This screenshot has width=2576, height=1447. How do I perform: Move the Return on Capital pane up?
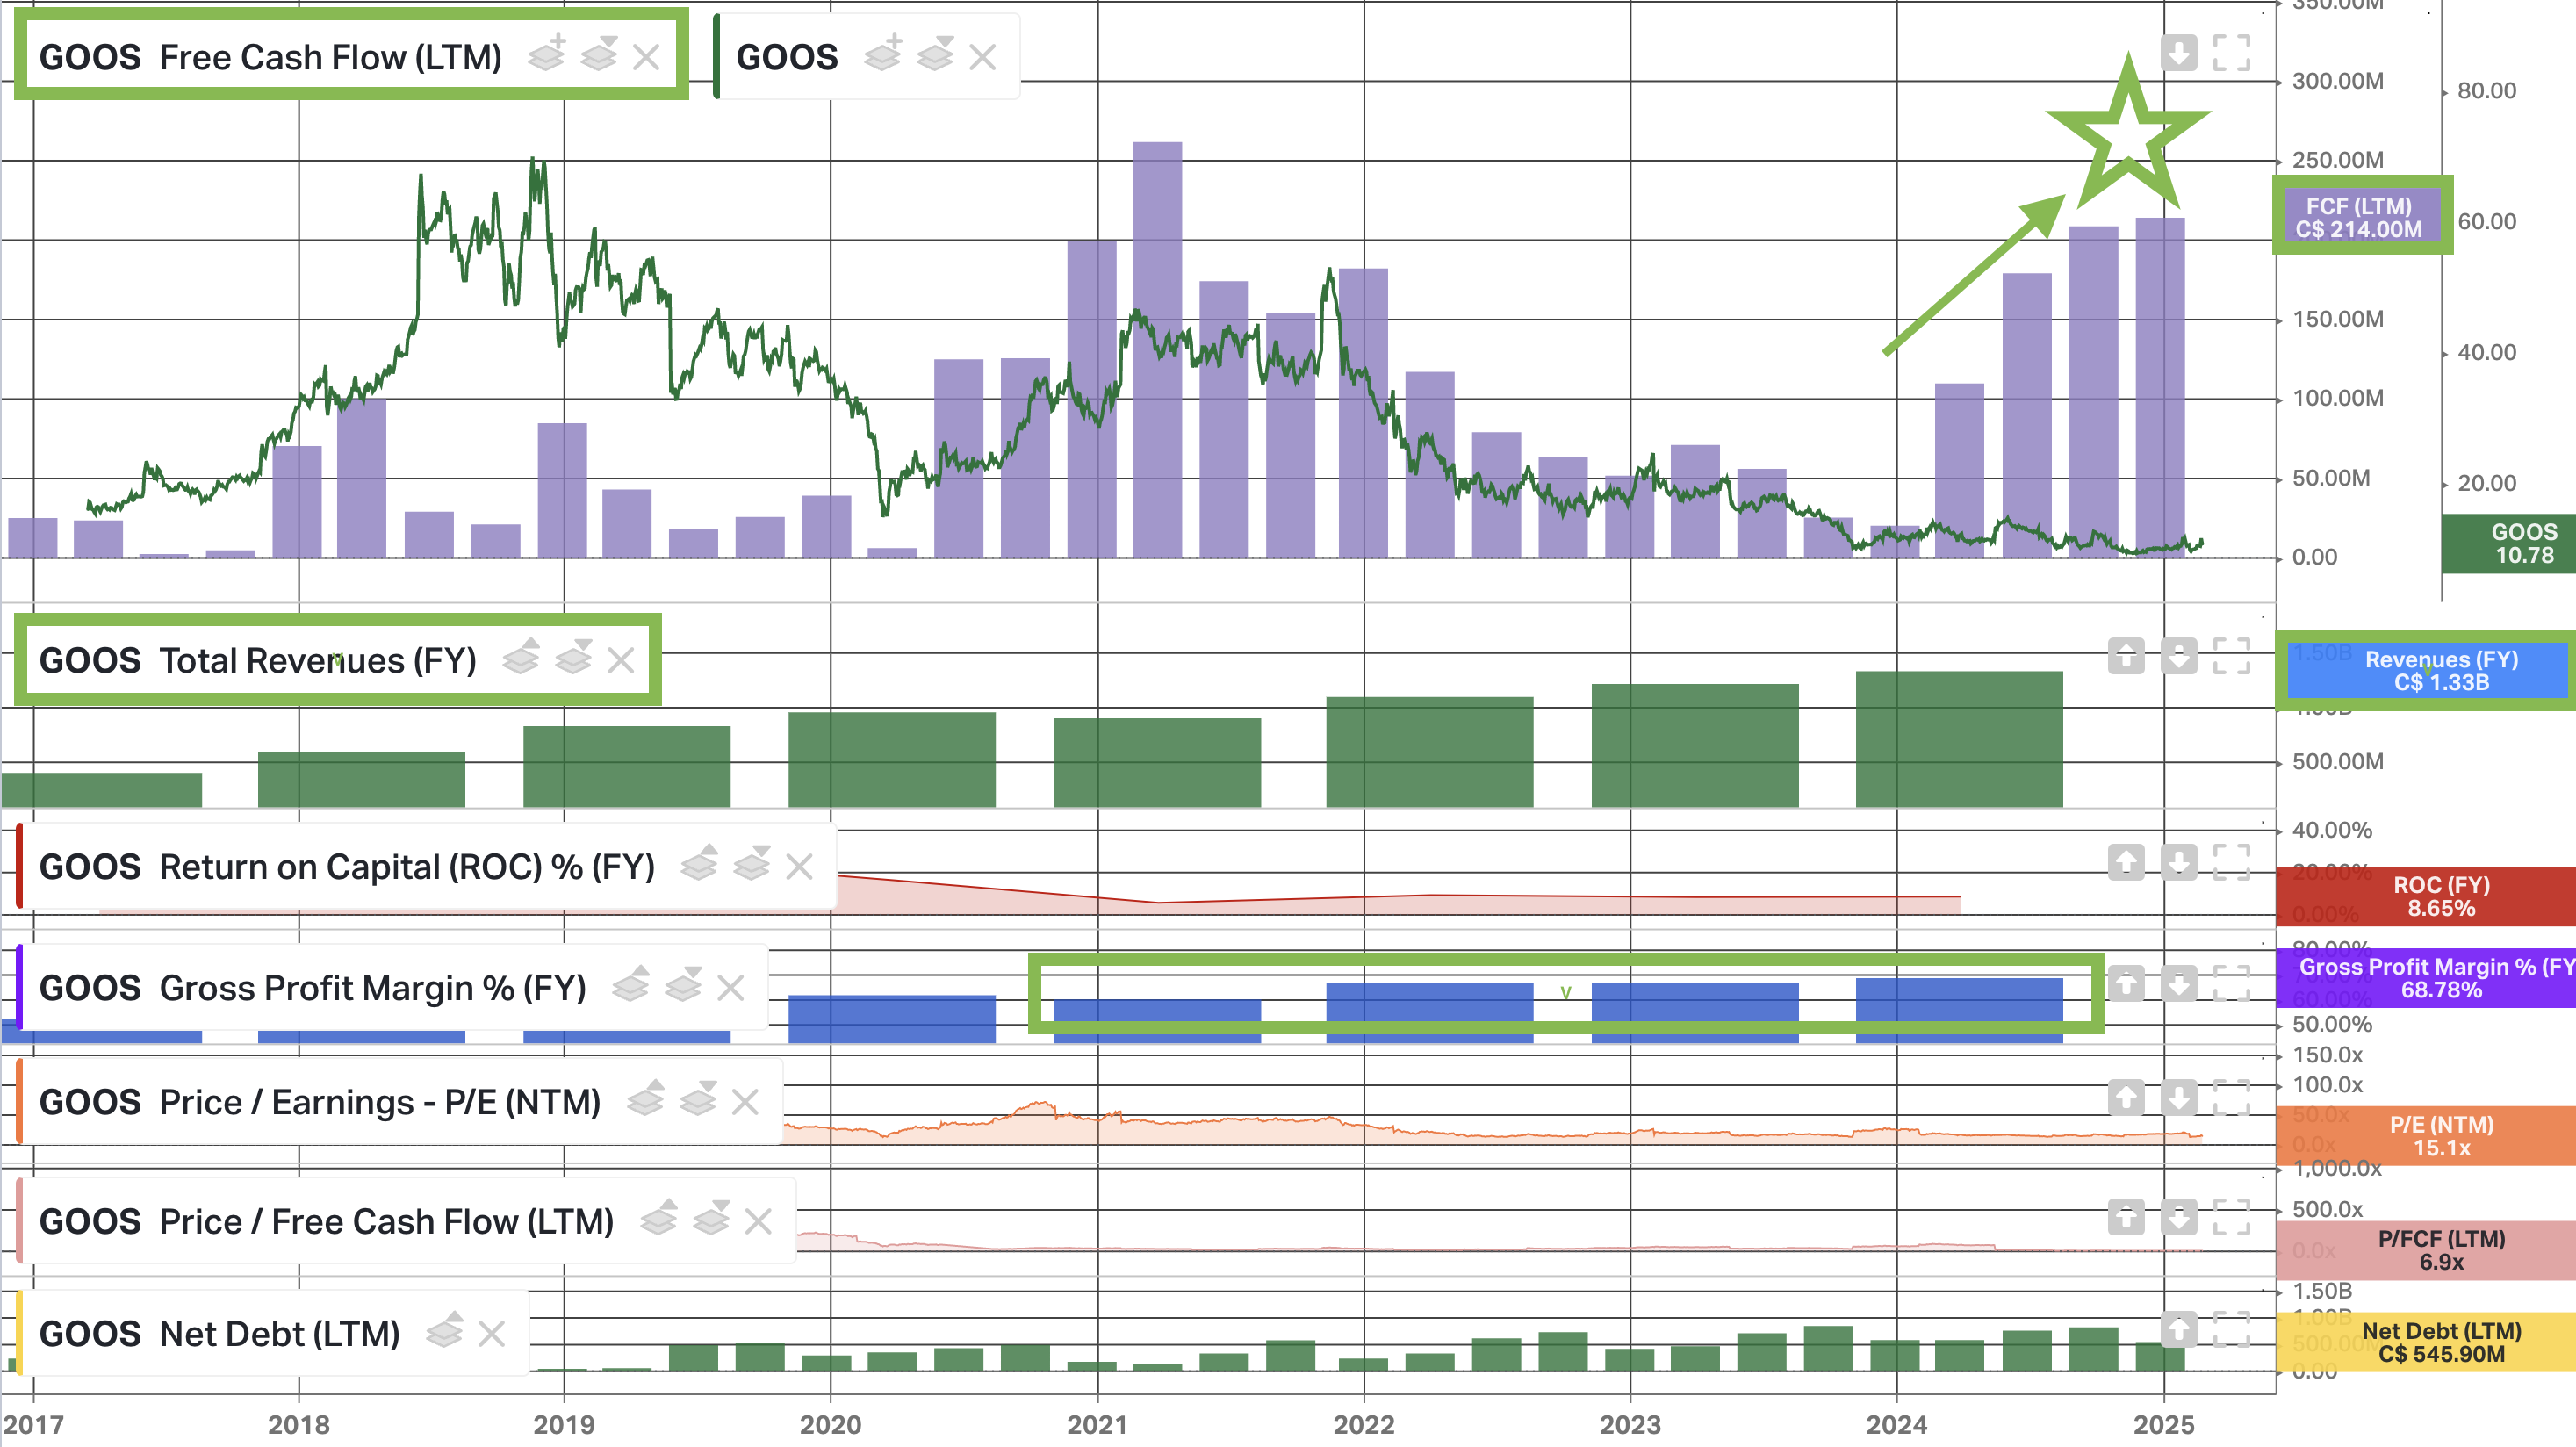click(x=2127, y=862)
